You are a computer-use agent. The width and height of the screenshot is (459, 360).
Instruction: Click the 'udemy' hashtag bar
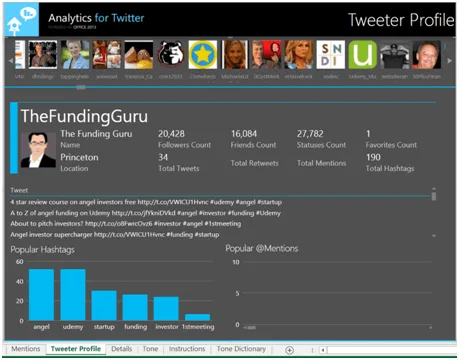pos(73,295)
